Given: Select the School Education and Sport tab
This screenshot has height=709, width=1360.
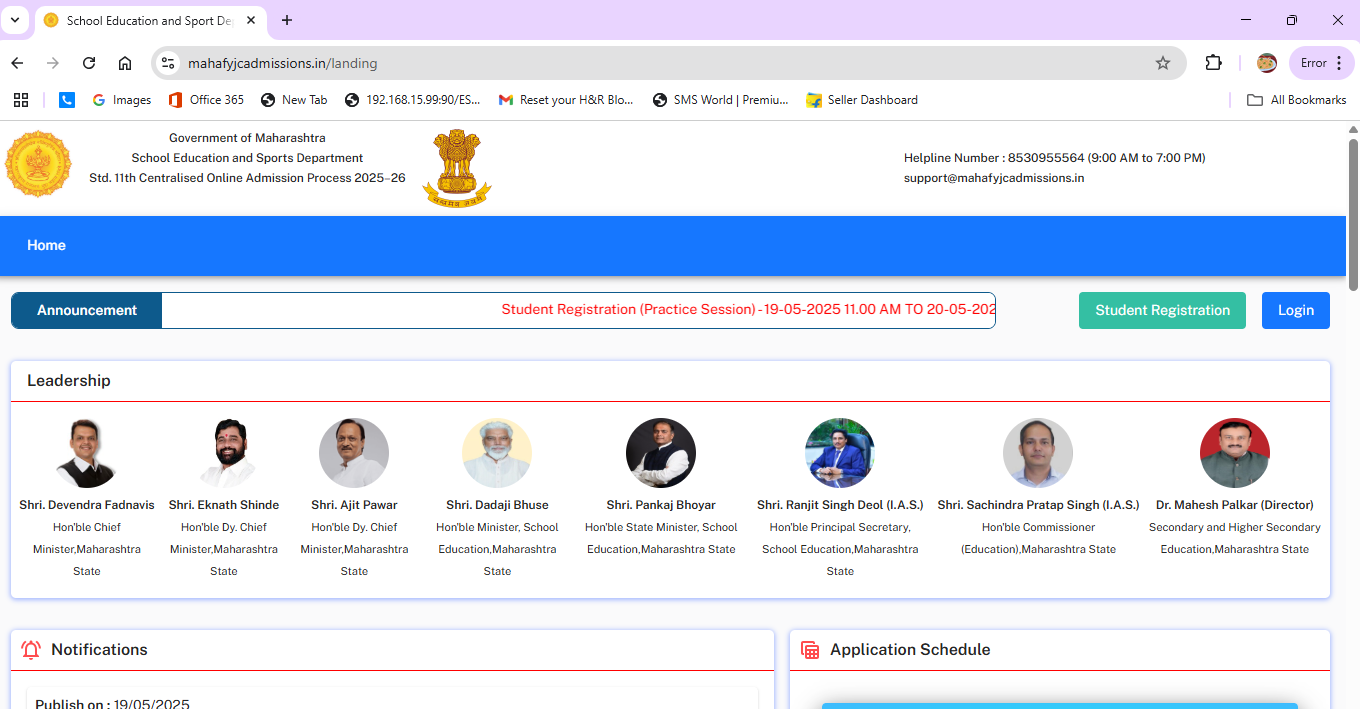Looking at the screenshot, I should point(150,20).
